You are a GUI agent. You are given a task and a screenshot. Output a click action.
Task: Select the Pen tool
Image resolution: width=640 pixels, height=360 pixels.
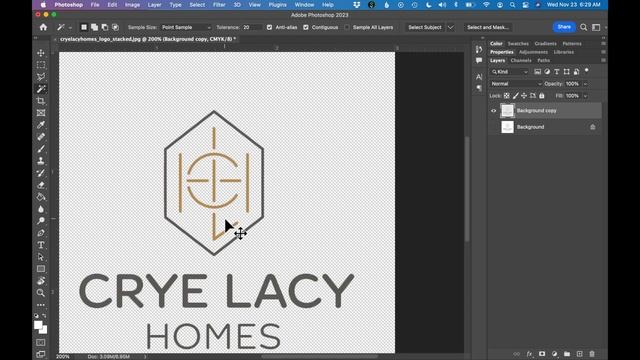pyautogui.click(x=41, y=233)
